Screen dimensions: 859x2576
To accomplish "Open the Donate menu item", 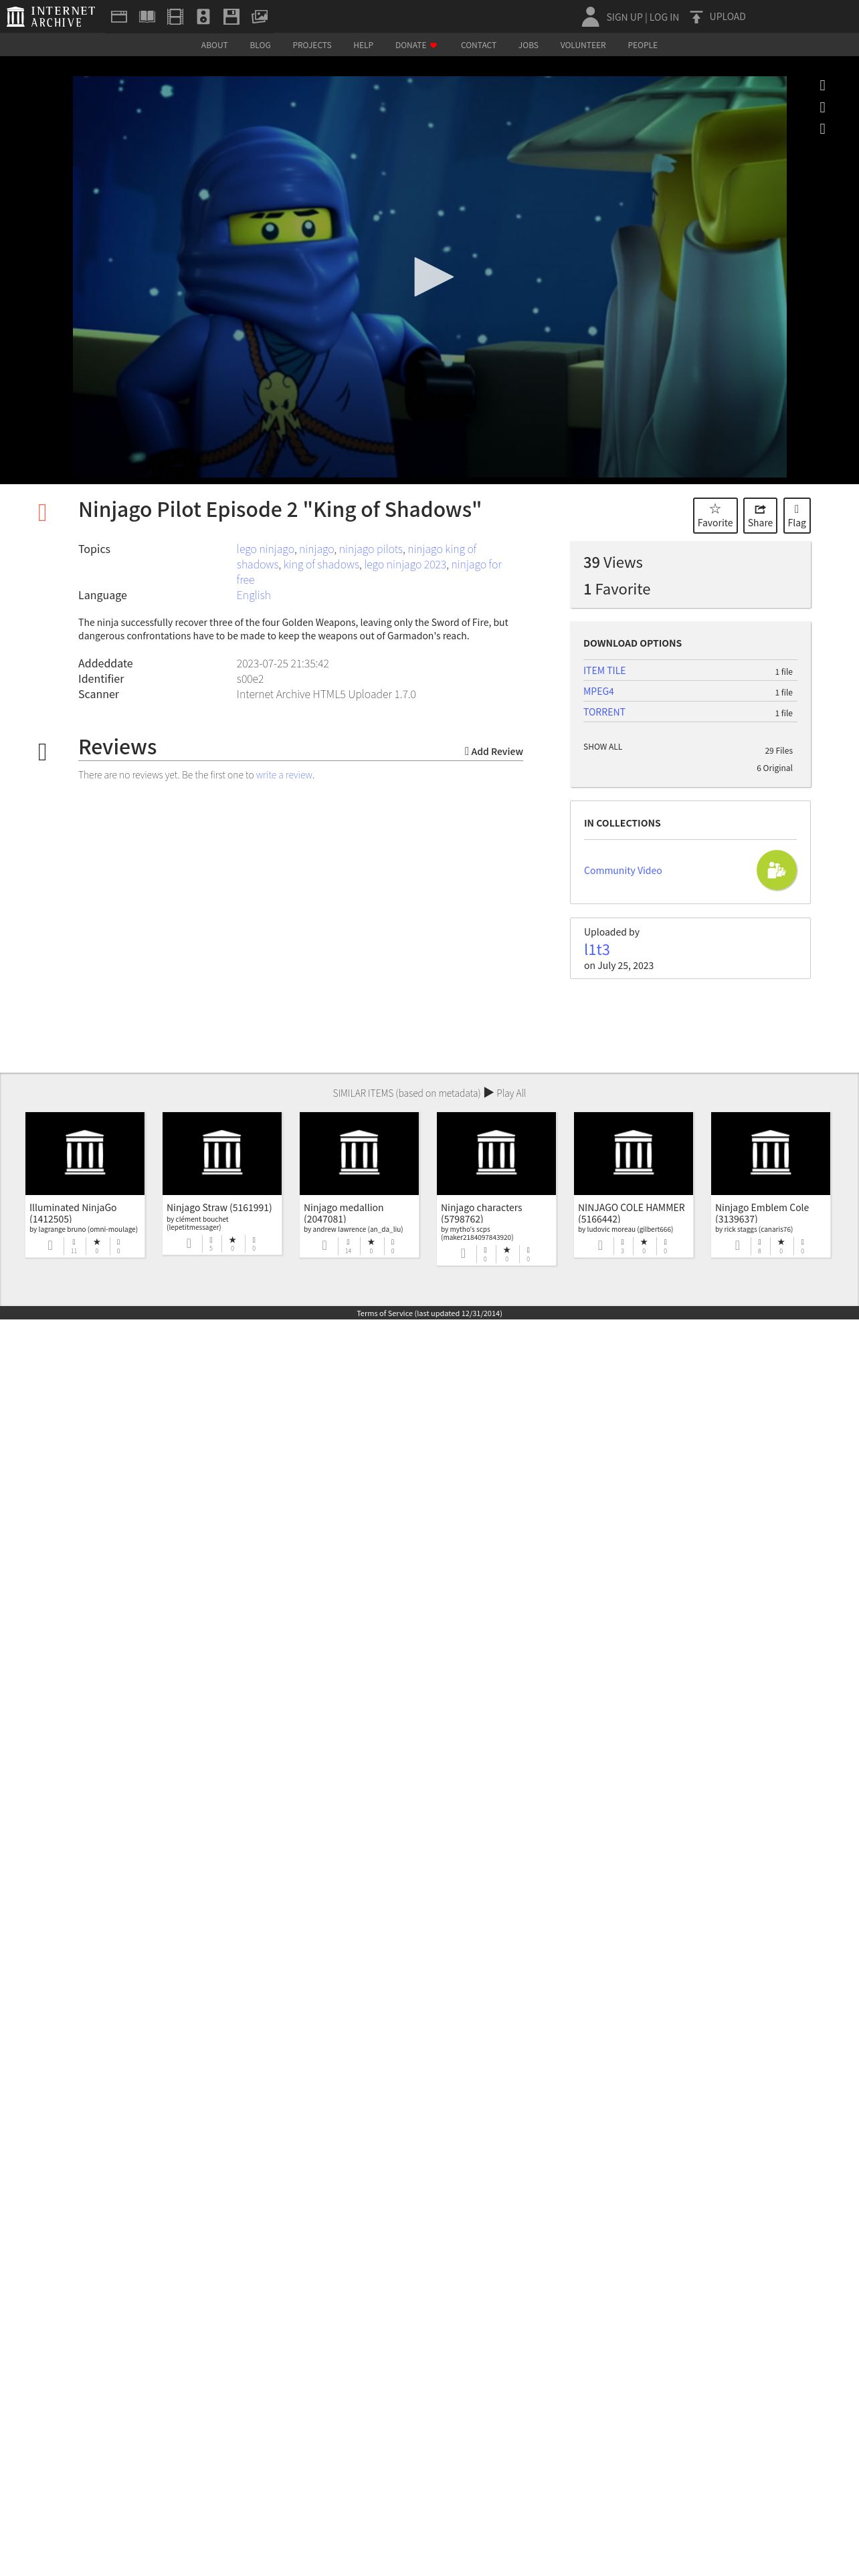I will (416, 45).
